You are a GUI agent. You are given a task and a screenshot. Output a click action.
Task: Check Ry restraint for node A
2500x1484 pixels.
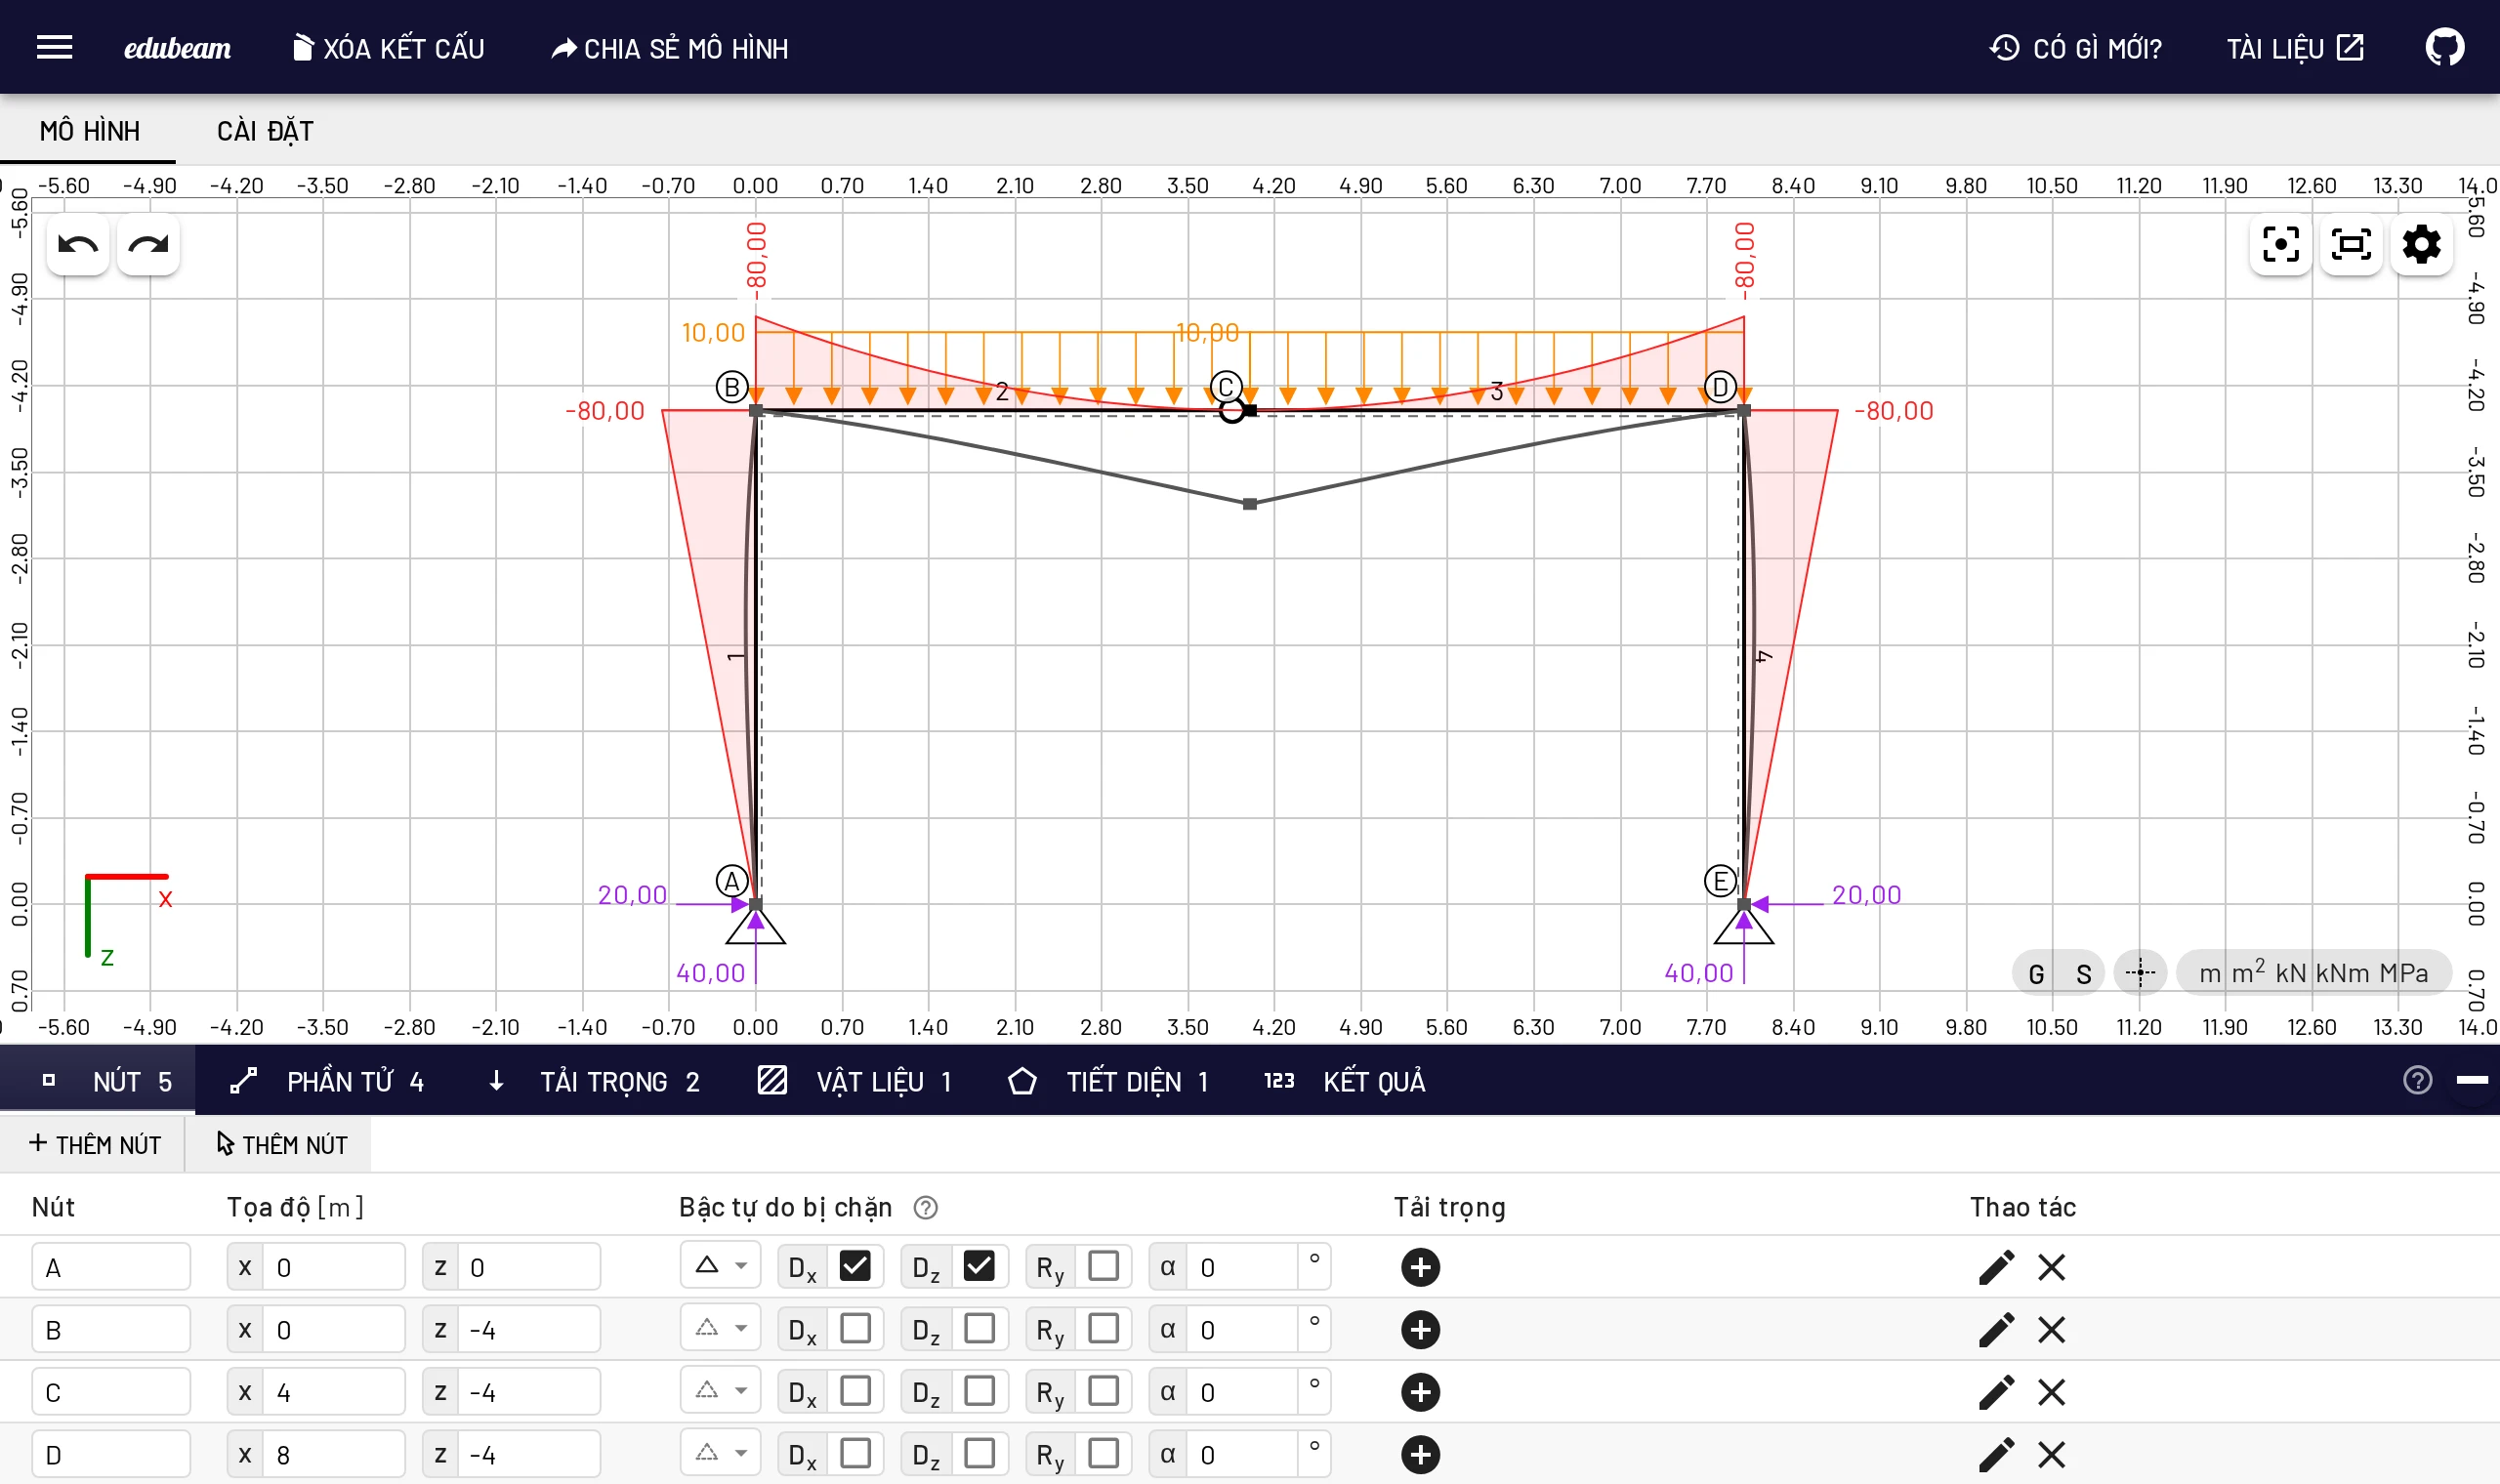1103,1266
